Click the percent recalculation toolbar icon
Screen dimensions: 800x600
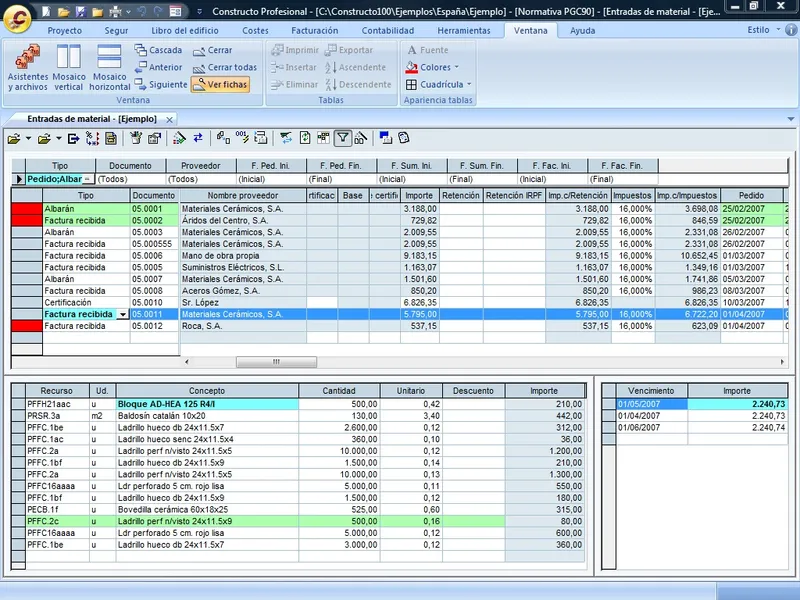coord(92,138)
